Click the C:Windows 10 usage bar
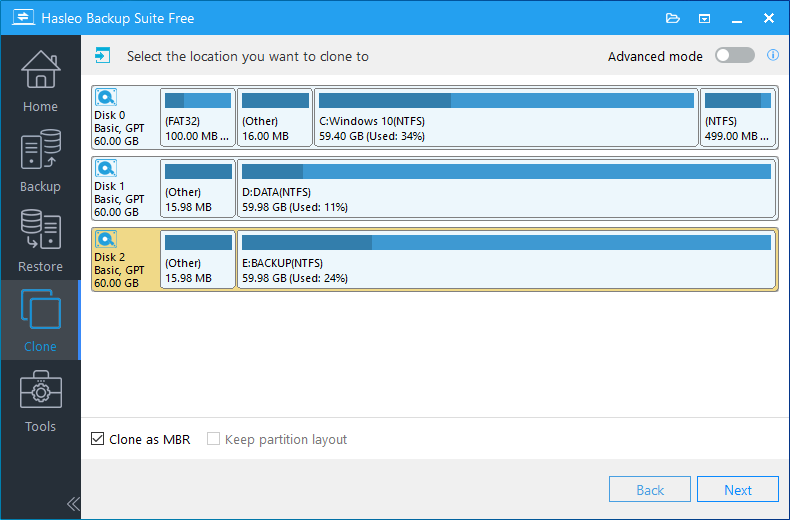This screenshot has width=790, height=520. 506,100
